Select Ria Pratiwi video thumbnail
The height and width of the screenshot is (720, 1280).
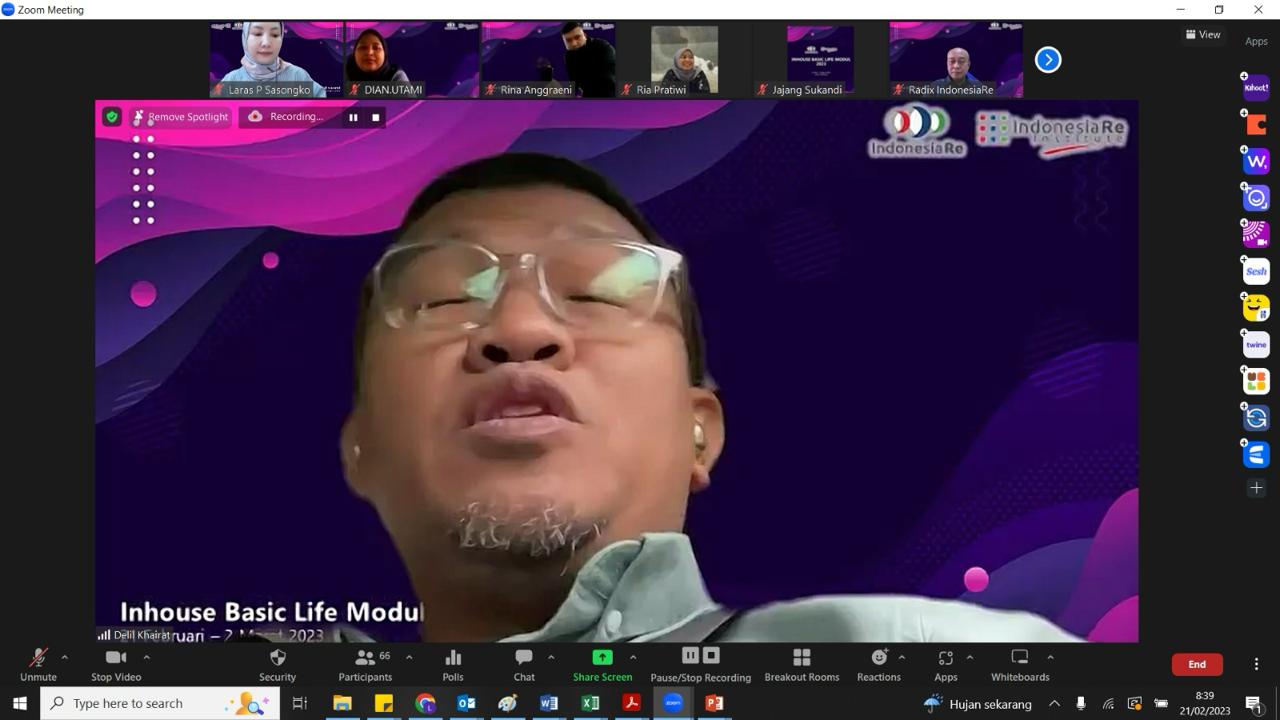pos(684,60)
